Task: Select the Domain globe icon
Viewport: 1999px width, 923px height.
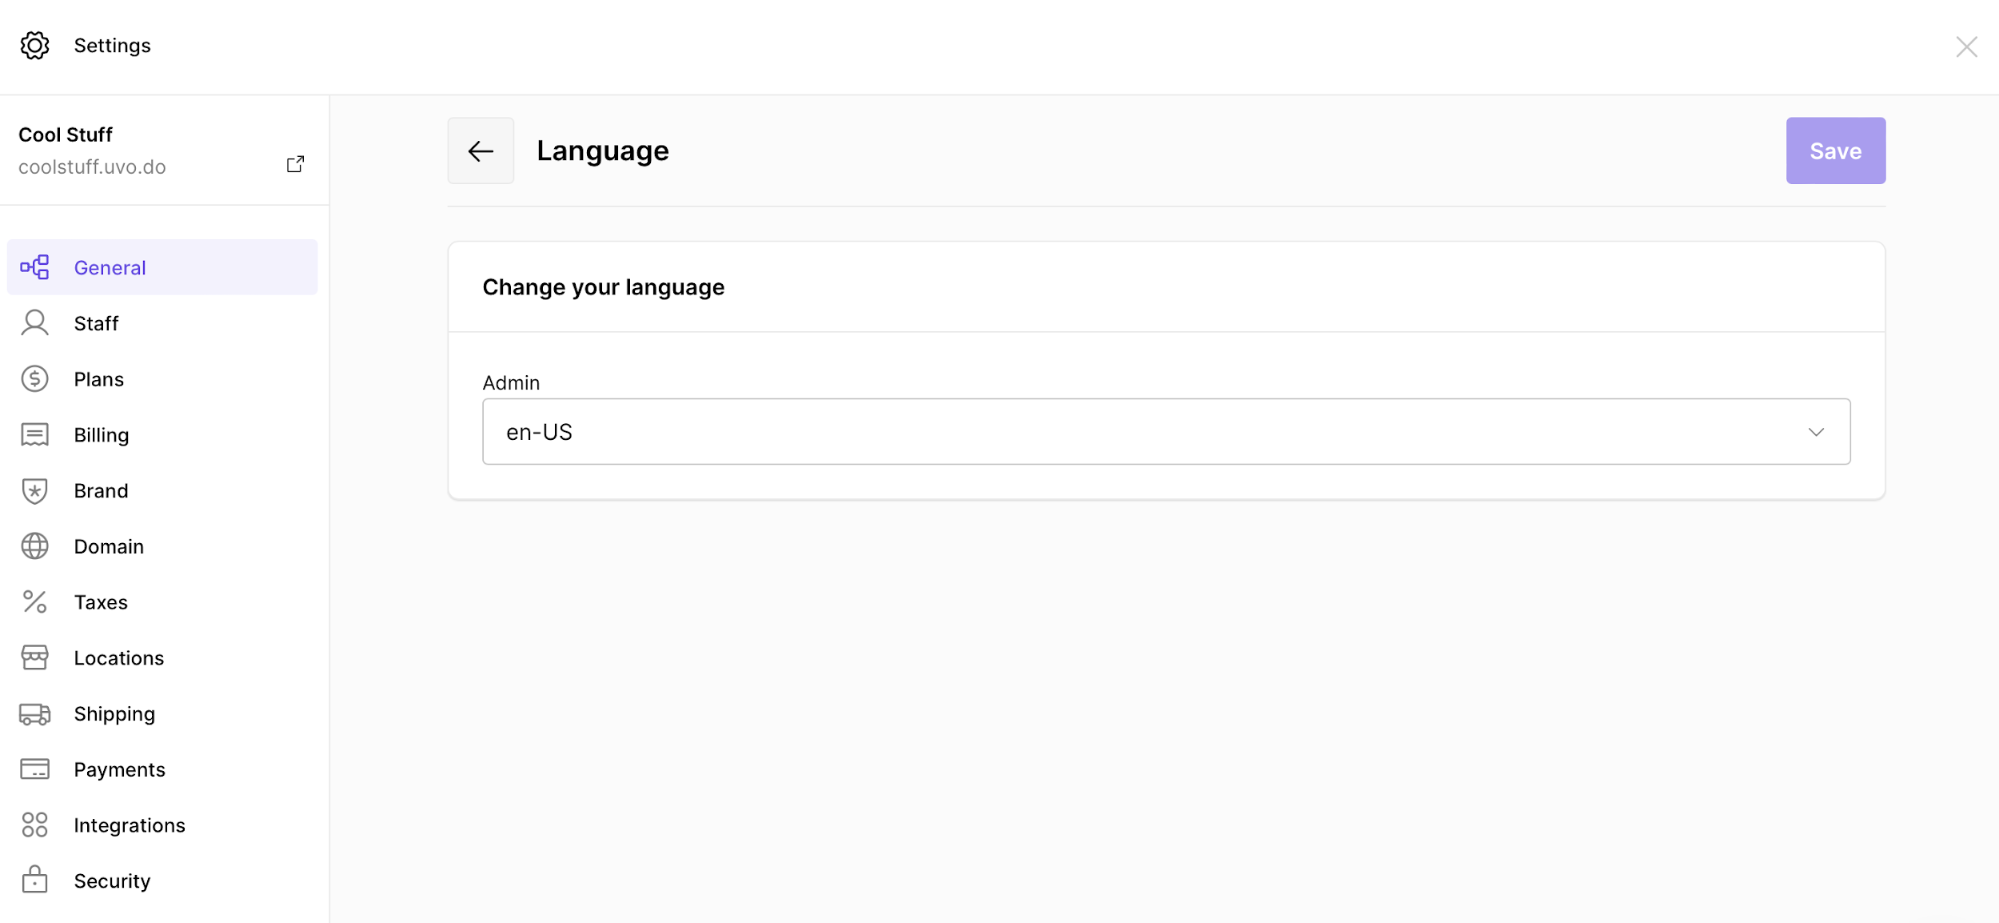Action: tap(35, 545)
